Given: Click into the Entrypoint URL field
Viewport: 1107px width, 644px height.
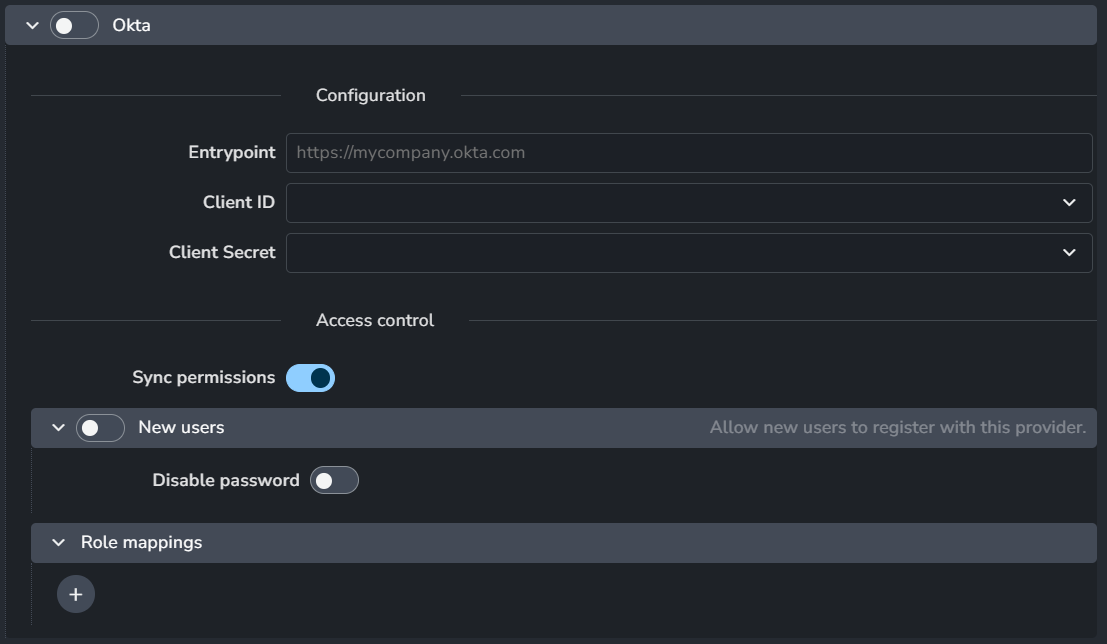Looking at the screenshot, I should pyautogui.click(x=688, y=153).
